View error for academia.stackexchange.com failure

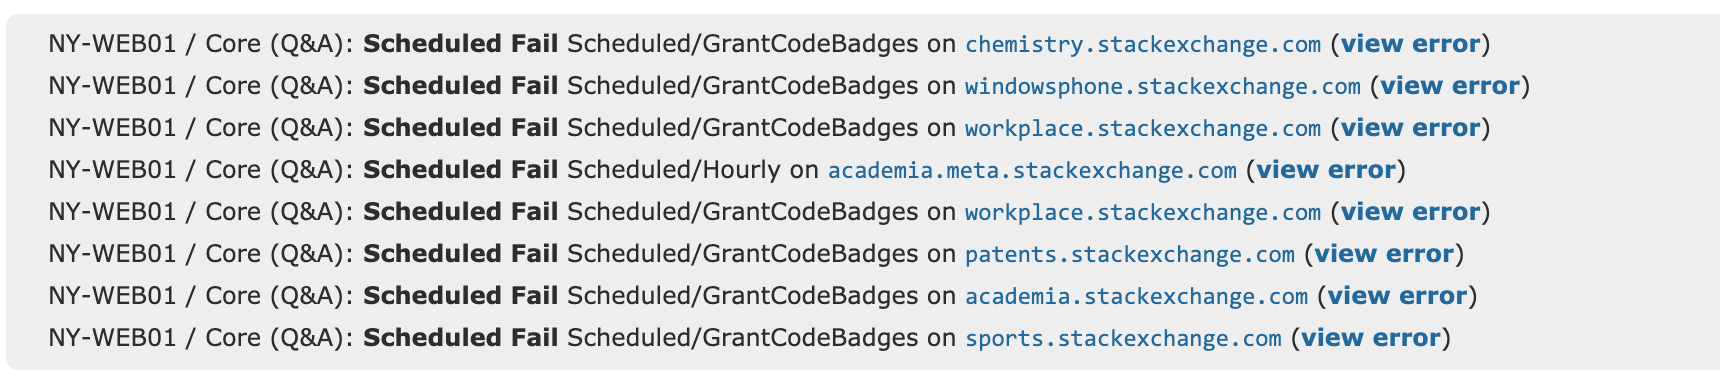1397,296
